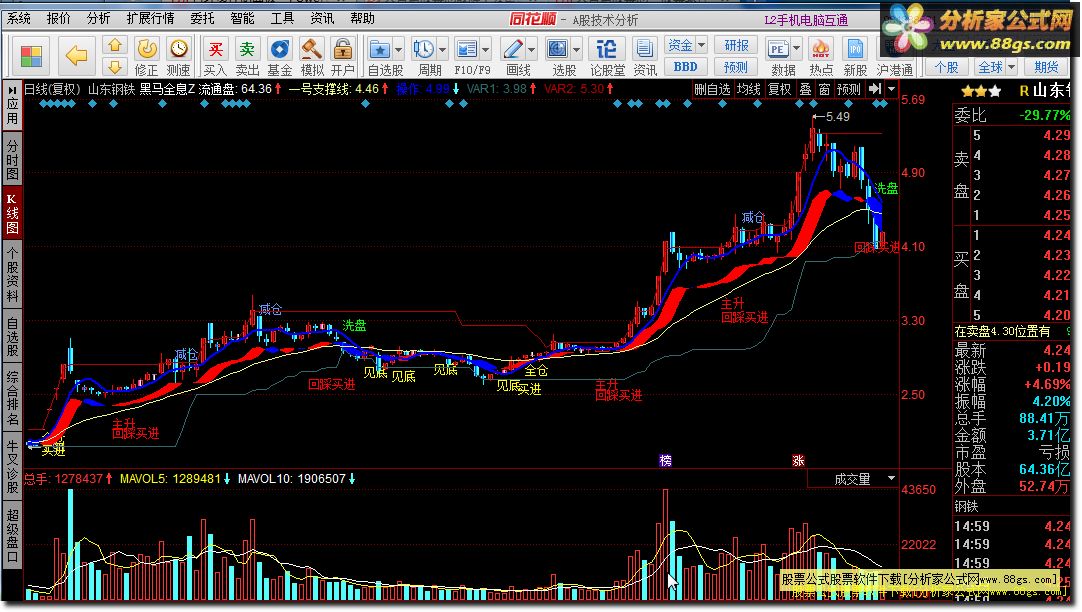Click the four-color home grid icon

pos(31,55)
